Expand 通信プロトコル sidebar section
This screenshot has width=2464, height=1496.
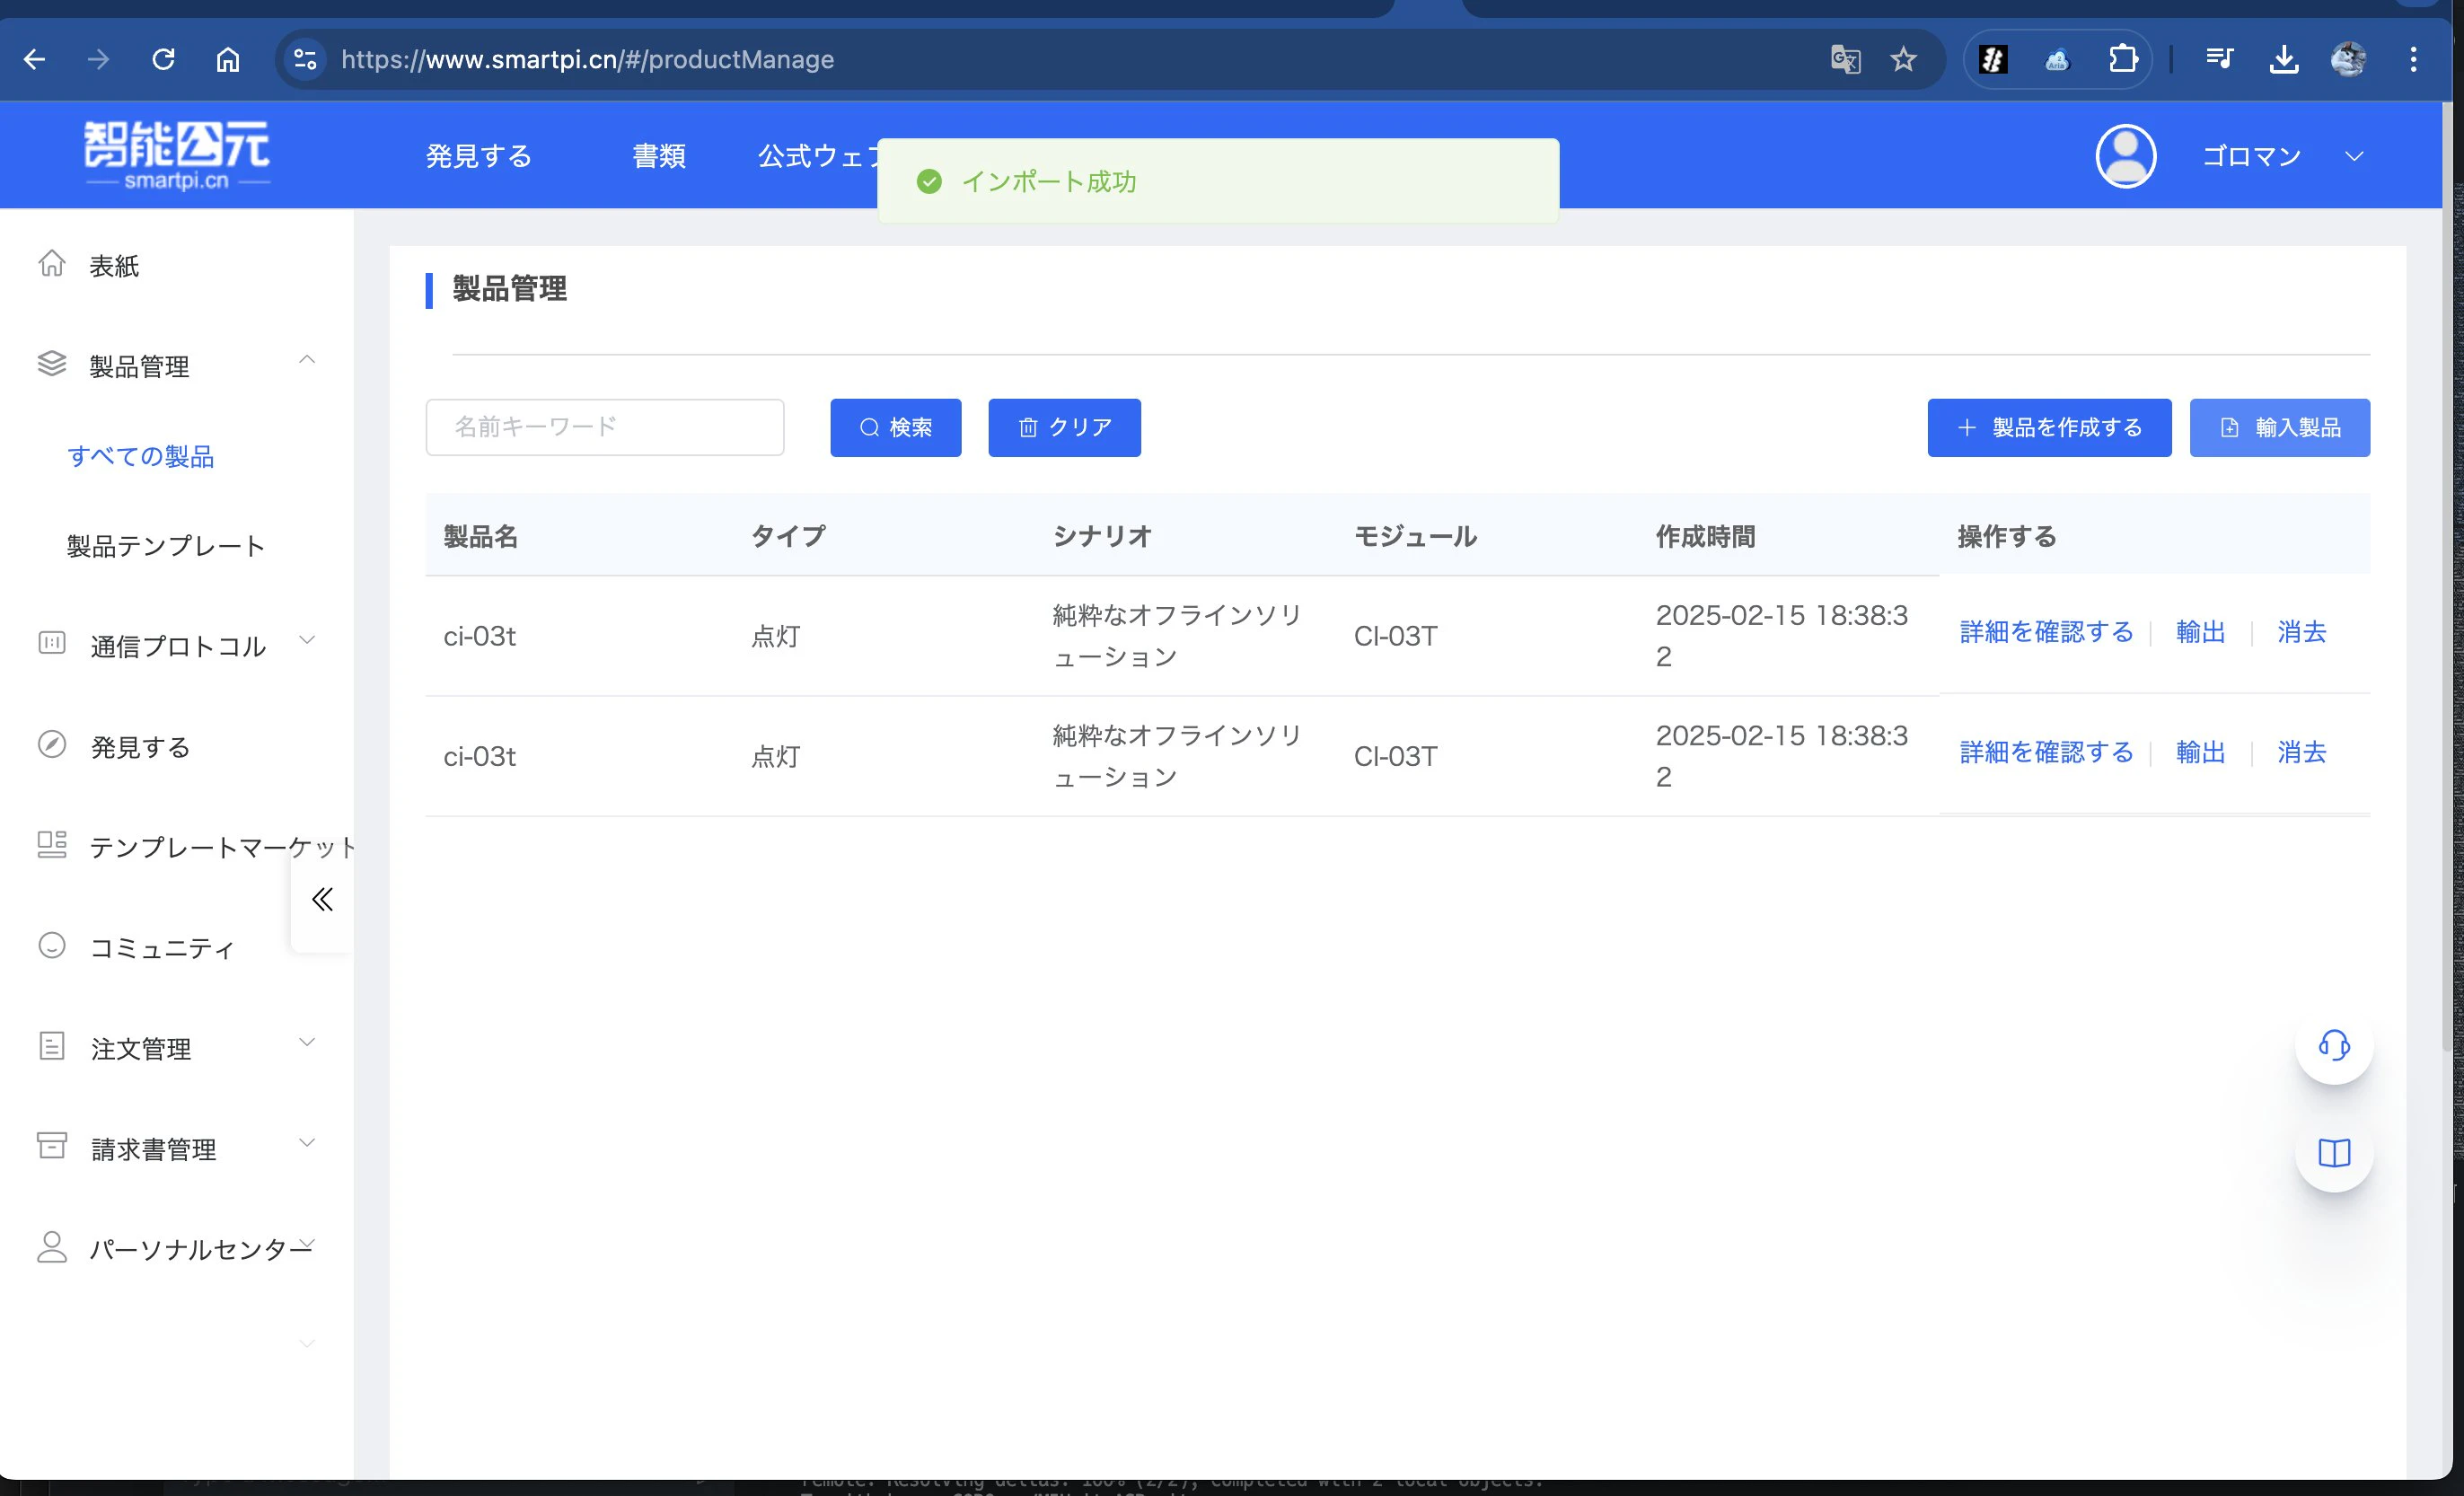(x=307, y=640)
